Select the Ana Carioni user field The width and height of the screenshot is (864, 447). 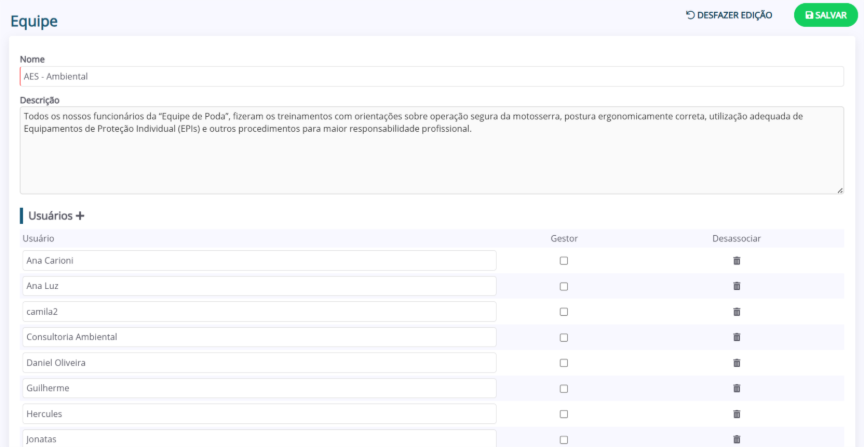259,261
